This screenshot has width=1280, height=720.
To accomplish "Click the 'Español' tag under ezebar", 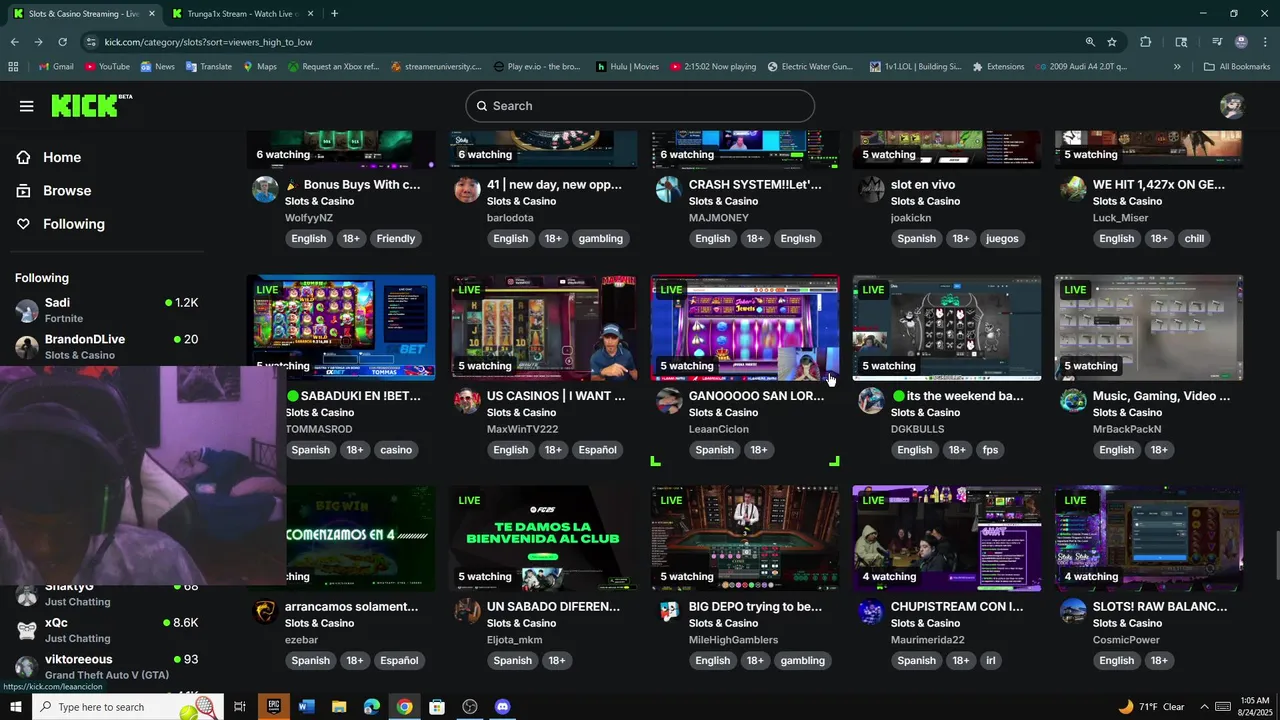I will click(399, 661).
